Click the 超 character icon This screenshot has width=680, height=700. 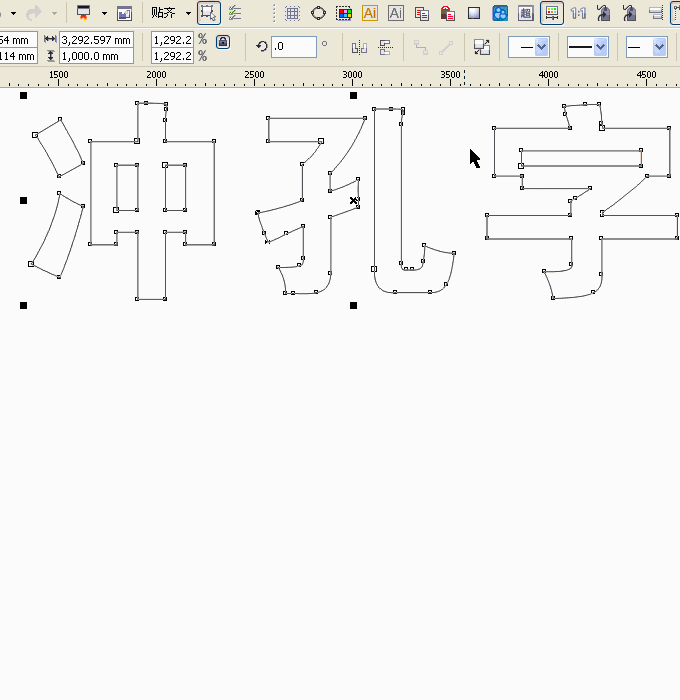pos(526,13)
